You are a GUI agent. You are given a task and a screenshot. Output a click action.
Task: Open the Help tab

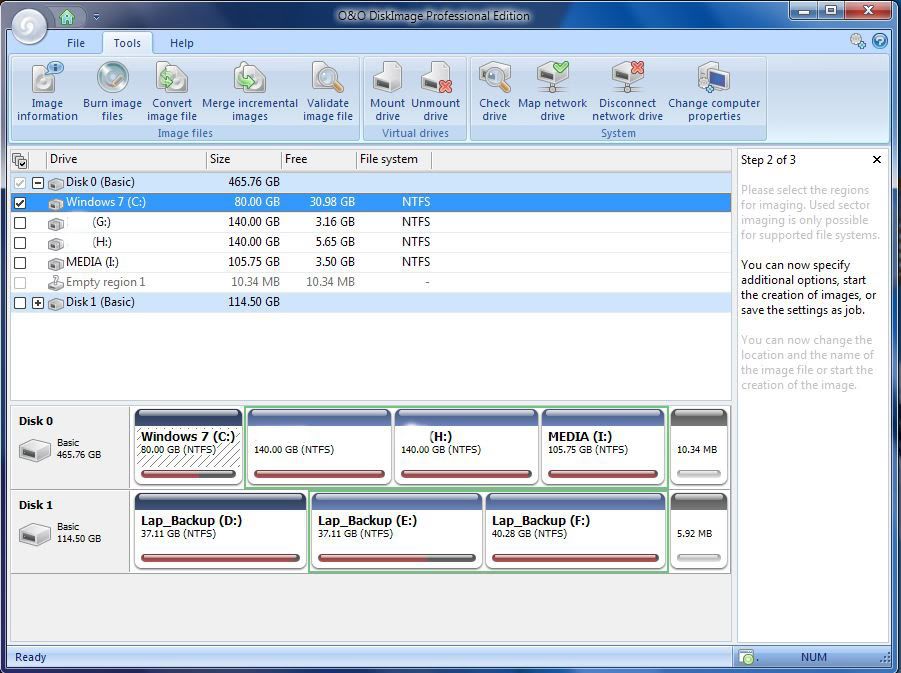click(x=181, y=43)
